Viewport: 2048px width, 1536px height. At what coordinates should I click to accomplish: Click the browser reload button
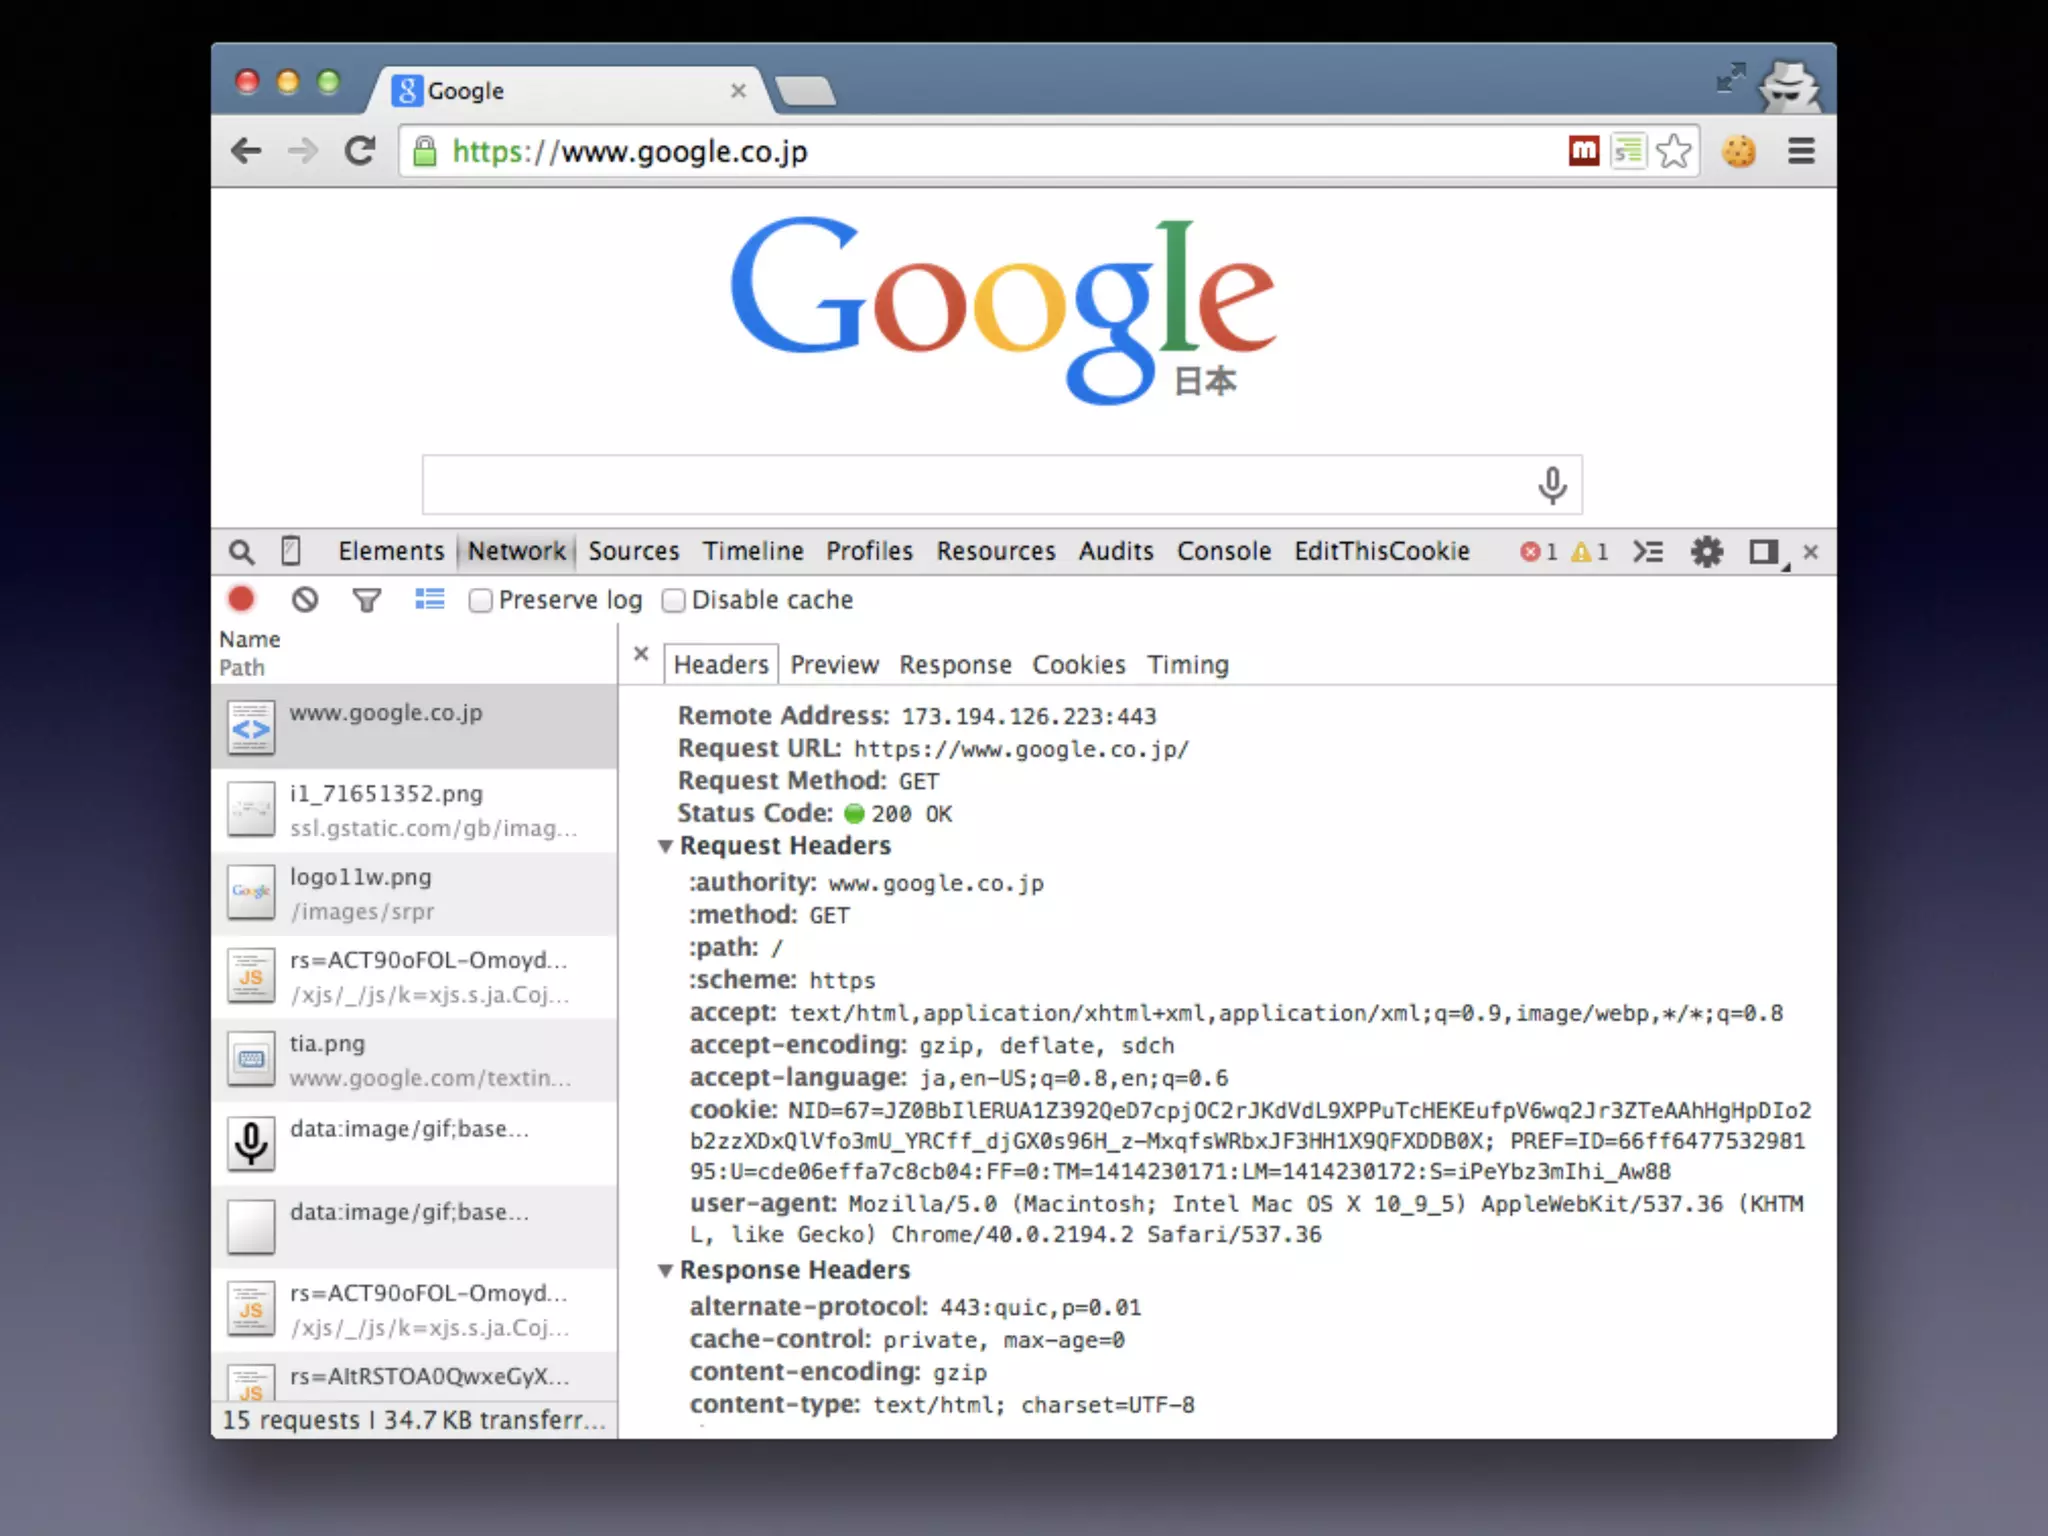[x=360, y=152]
